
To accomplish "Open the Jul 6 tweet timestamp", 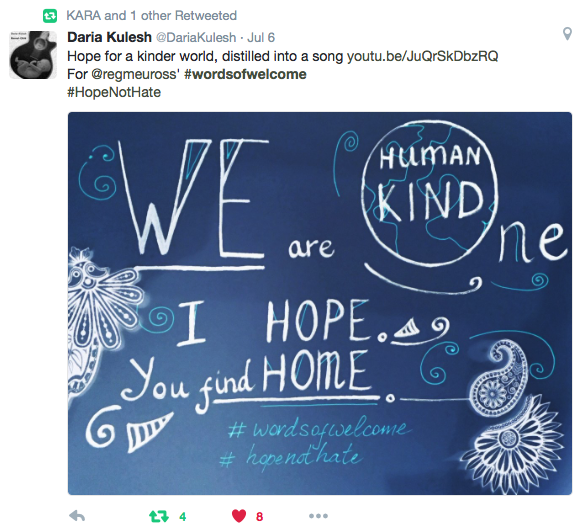I will (x=261, y=38).
